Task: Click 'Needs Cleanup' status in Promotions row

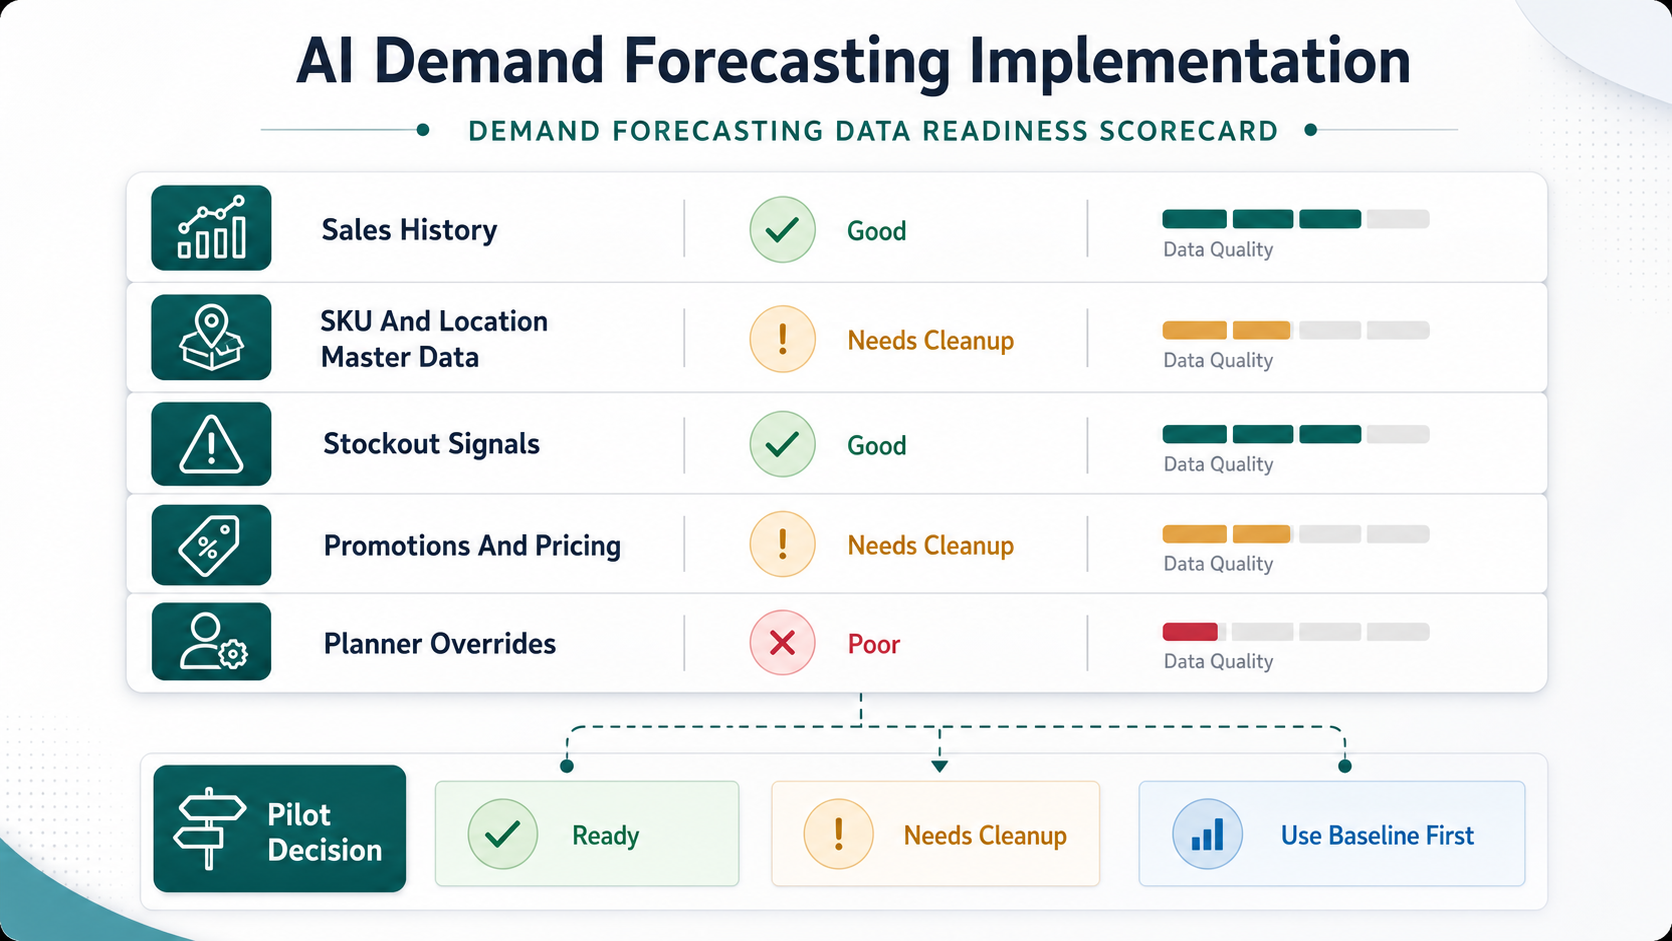Action: [x=931, y=546]
